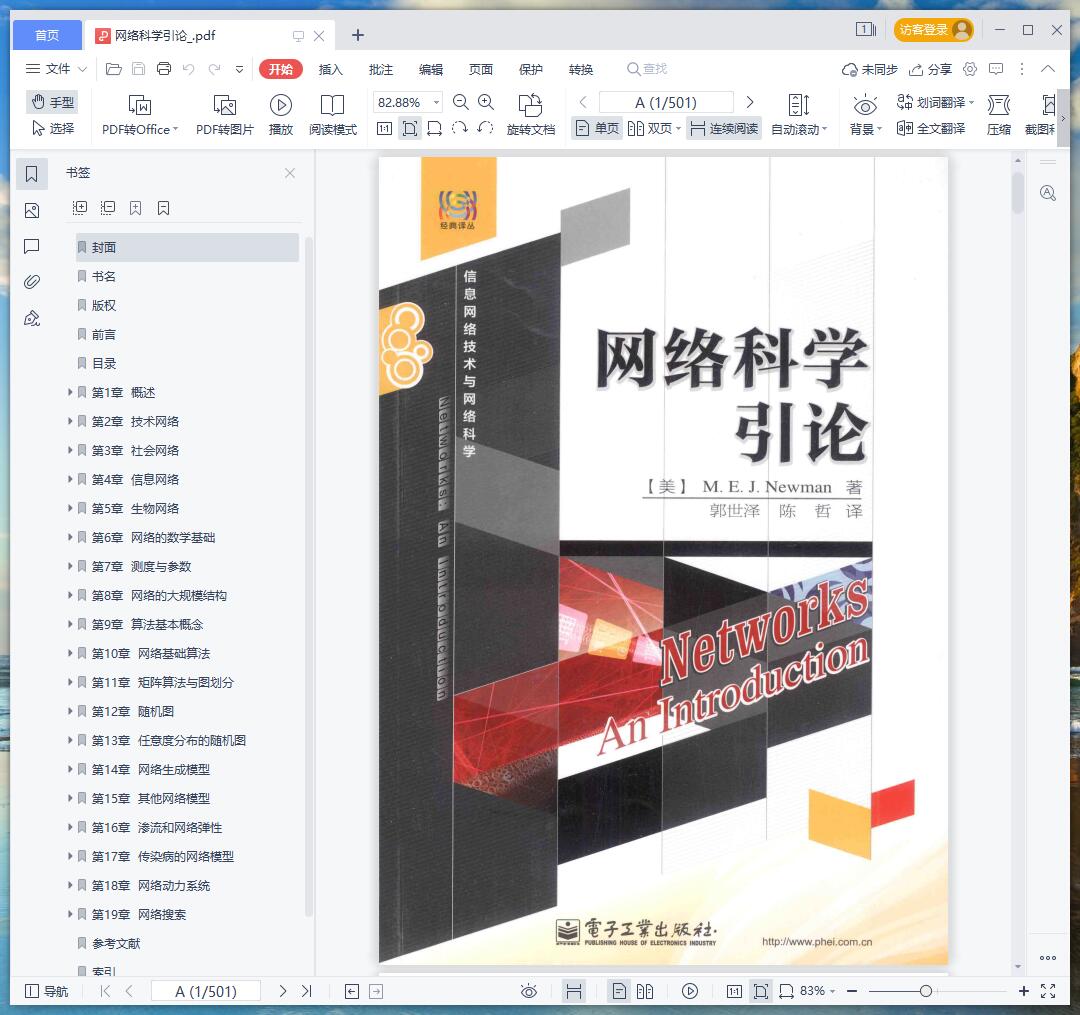Rotate counterclockwise icon in ribbon

[x=485, y=128]
